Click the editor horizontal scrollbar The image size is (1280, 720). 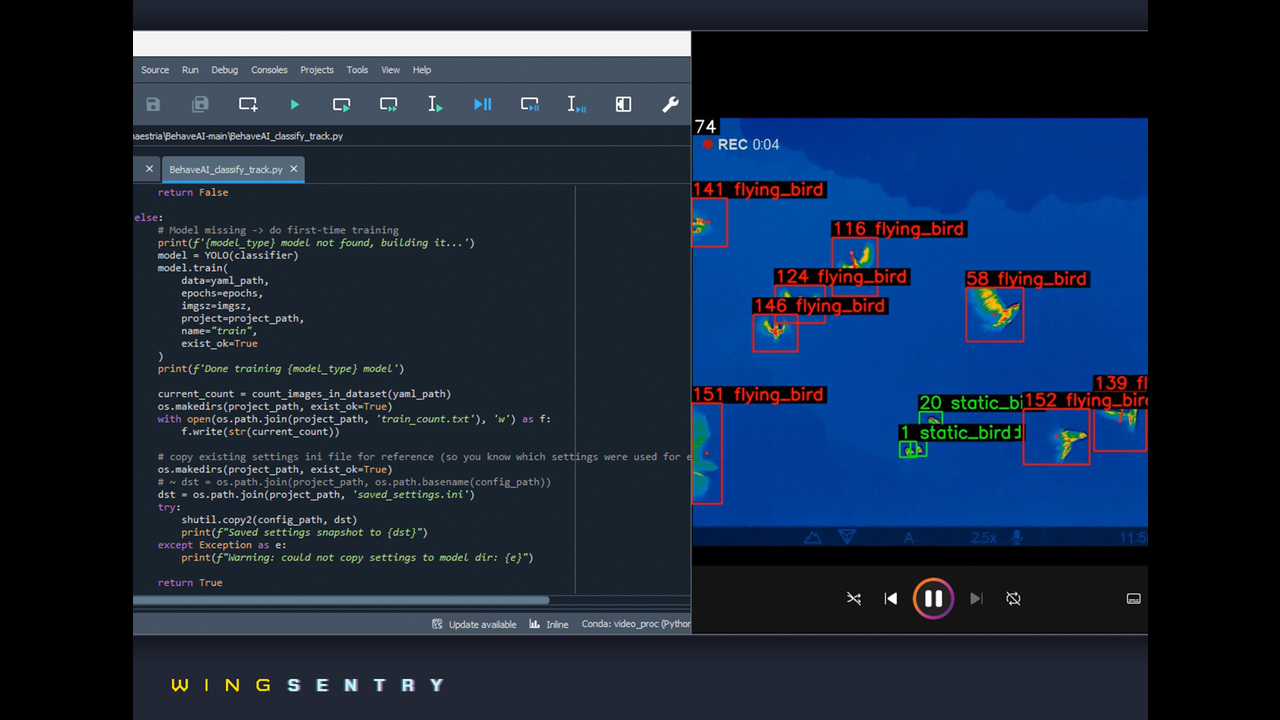click(341, 601)
